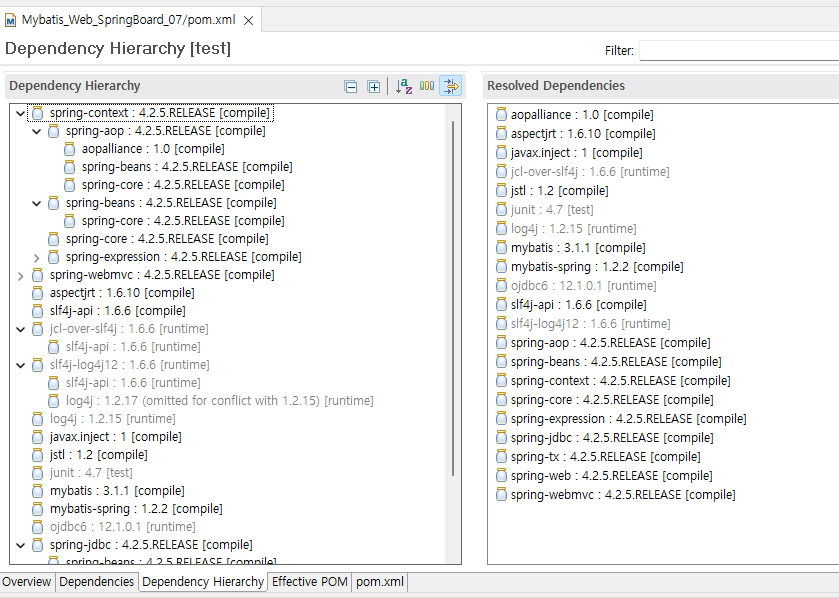Viewport: 839px width, 598px height.
Task: Select slf4j-api [runtime] under slf4j-log4j12
Action: pos(133,383)
